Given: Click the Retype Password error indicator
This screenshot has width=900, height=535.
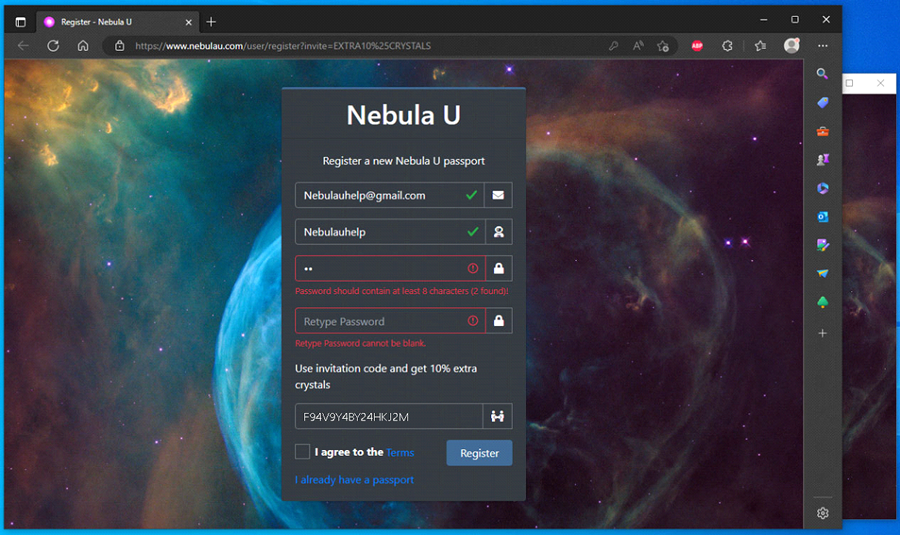Looking at the screenshot, I should pyautogui.click(x=473, y=321).
